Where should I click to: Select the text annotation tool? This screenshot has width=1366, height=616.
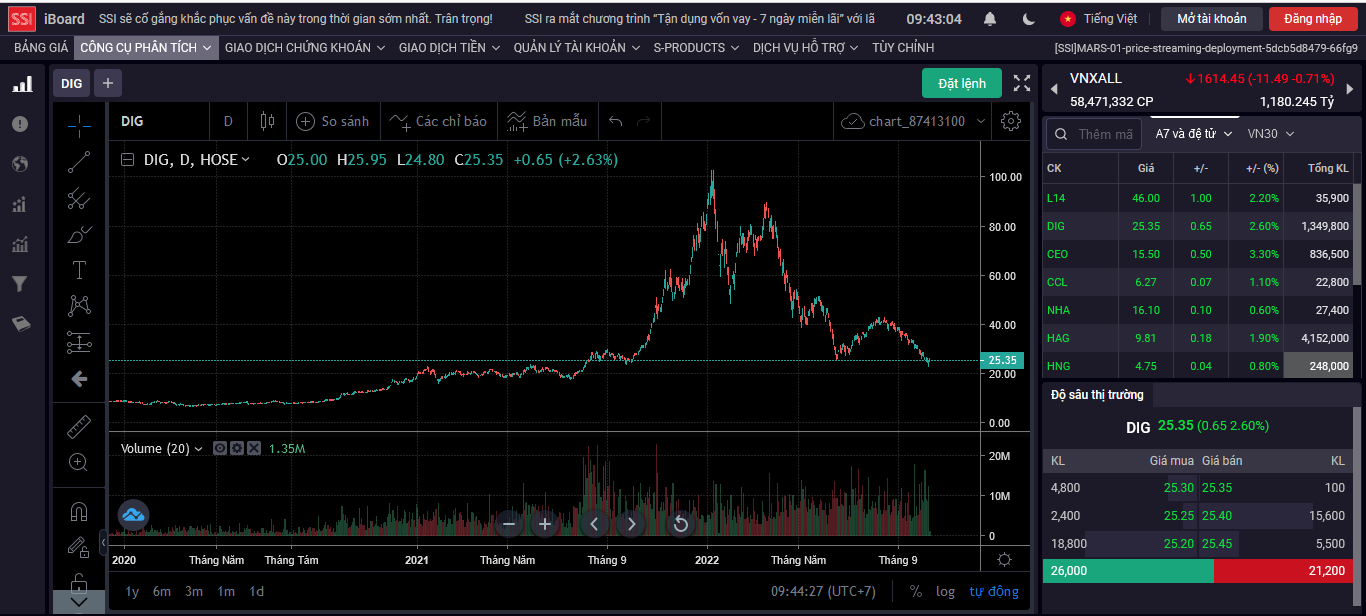click(x=79, y=270)
